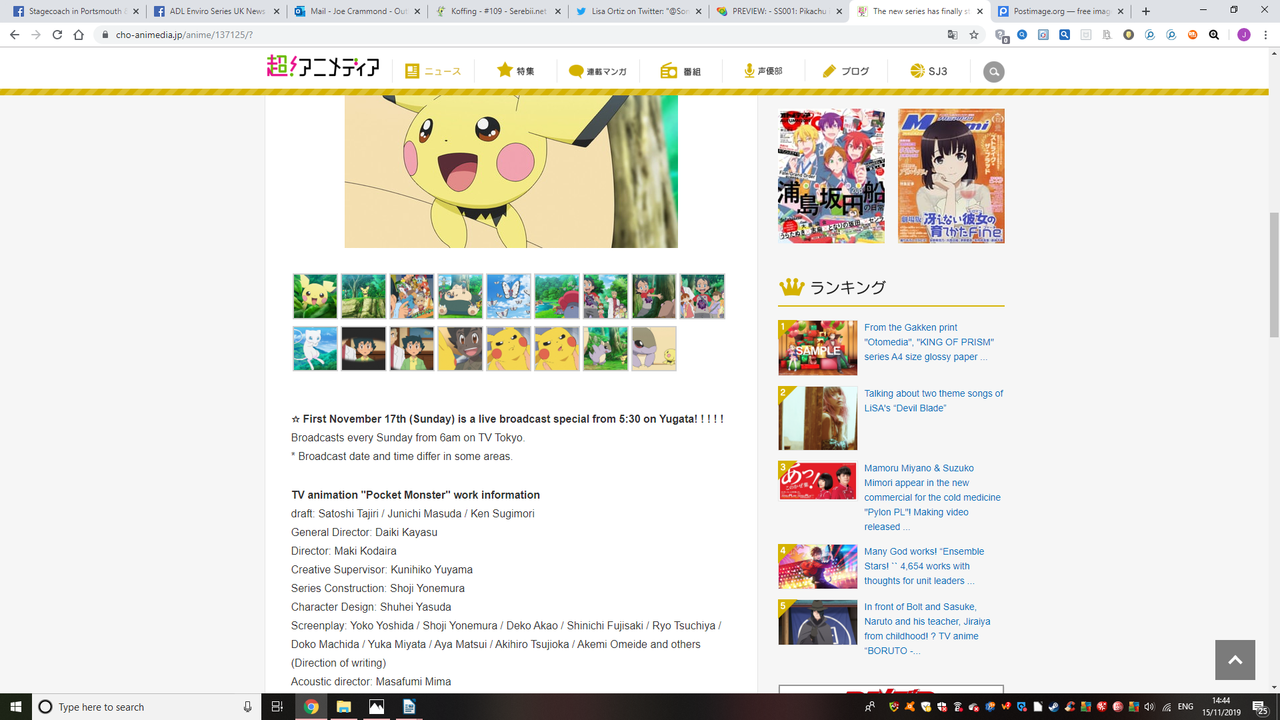
Task: Click the taskbar microphone voice search icon
Action: click(x=247, y=706)
